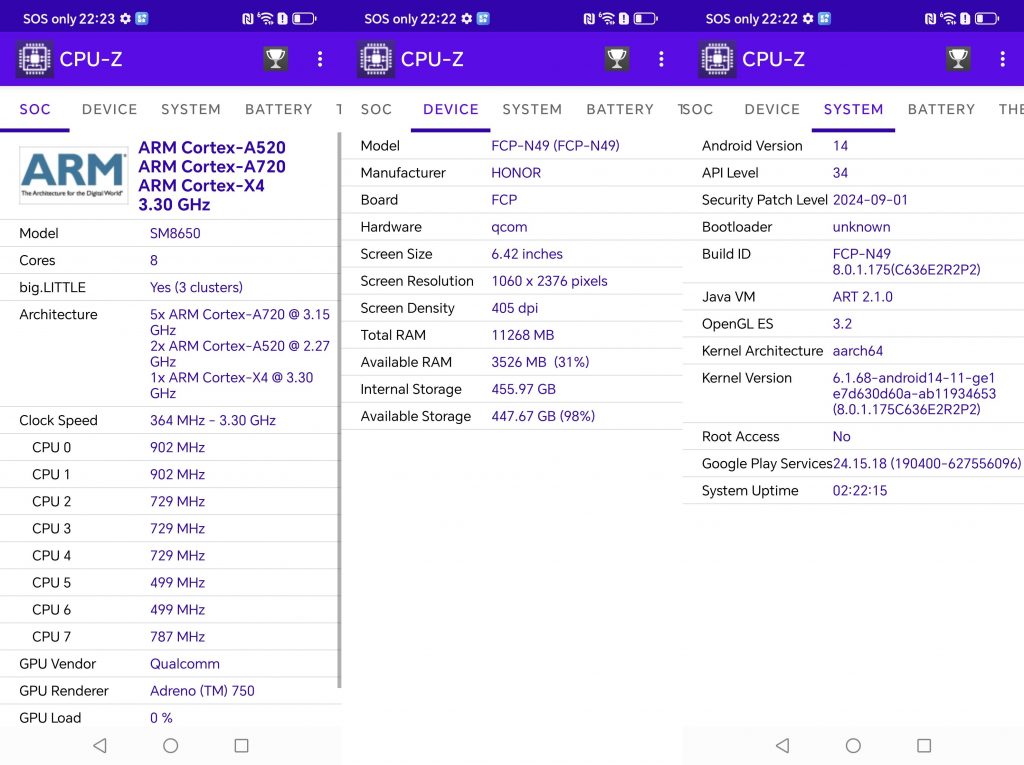Tap the GPU Renderer 'Adreno (TM) 750'

[202, 691]
